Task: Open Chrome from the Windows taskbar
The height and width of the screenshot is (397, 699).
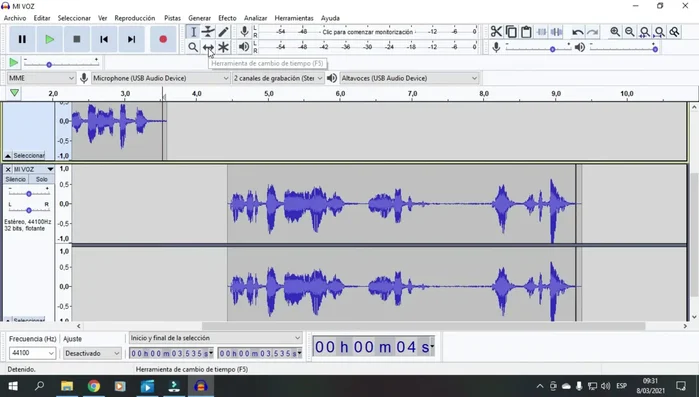Action: pos(94,386)
